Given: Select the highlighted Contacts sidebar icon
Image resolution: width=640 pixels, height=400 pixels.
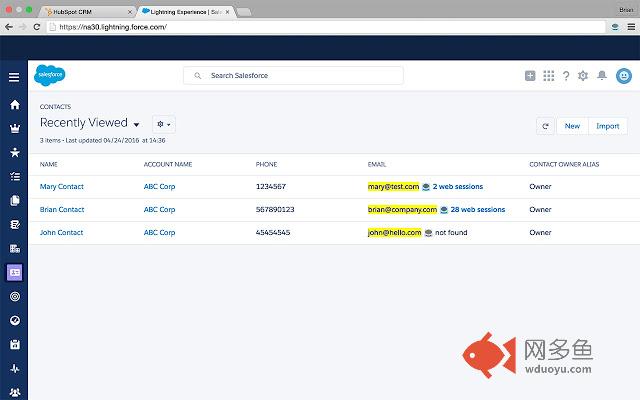Looking at the screenshot, I should (x=15, y=272).
